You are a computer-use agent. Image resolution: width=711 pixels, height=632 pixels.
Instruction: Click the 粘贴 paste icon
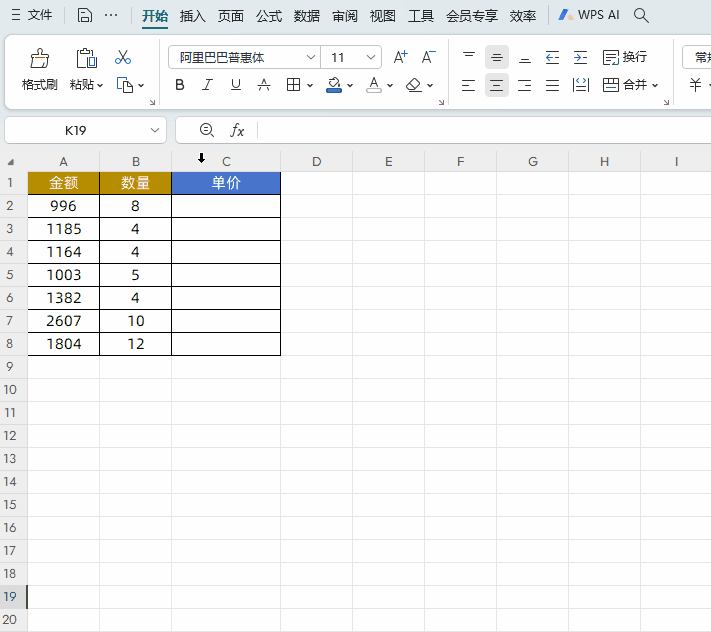[x=86, y=58]
